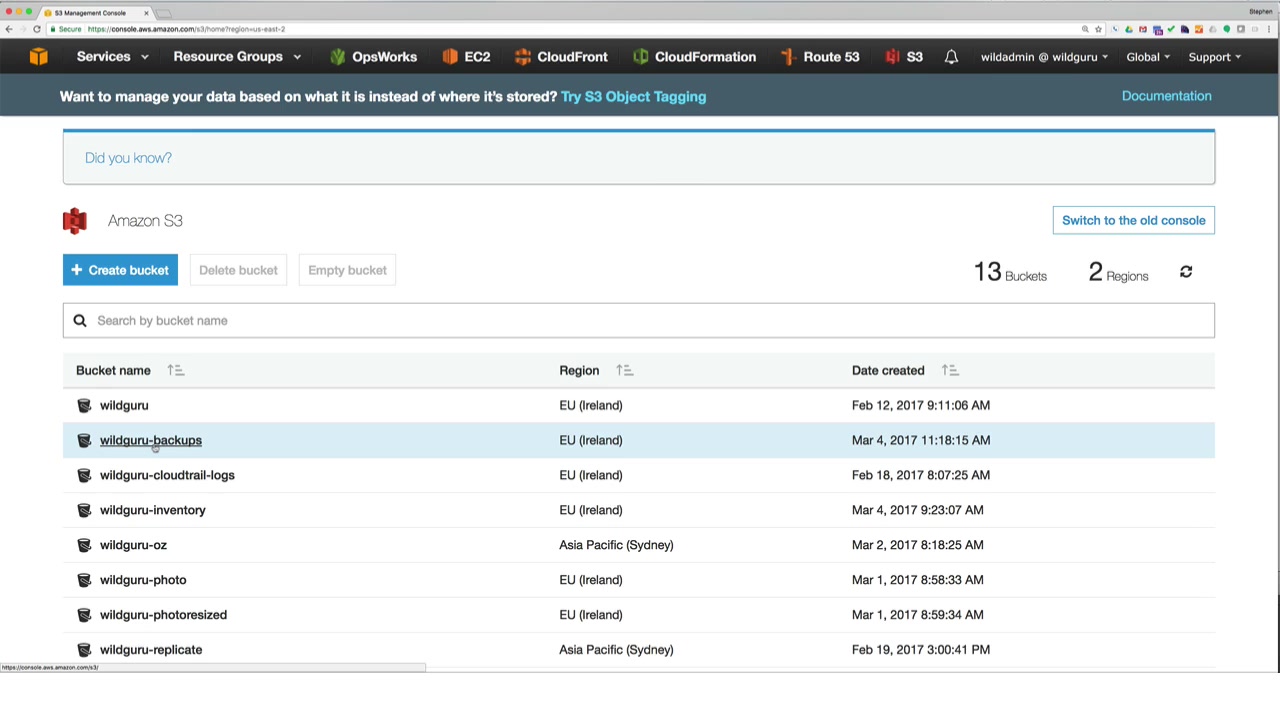
Task: Click the magnifier icon in the search box
Action: [80, 321]
